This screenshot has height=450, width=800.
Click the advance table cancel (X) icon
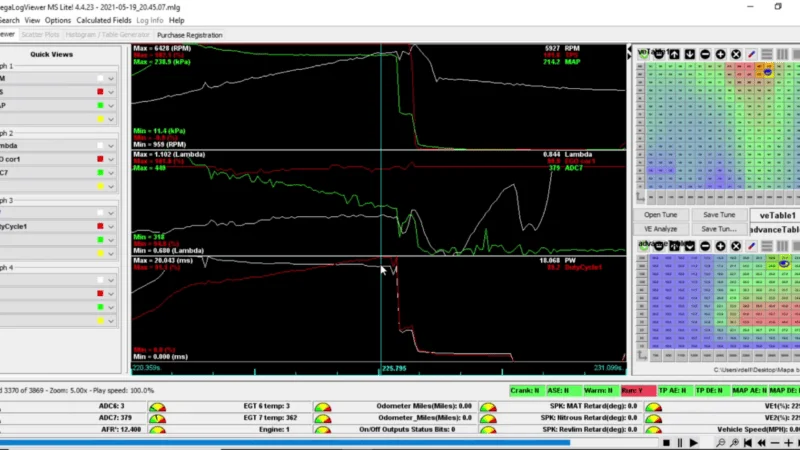click(x=736, y=246)
